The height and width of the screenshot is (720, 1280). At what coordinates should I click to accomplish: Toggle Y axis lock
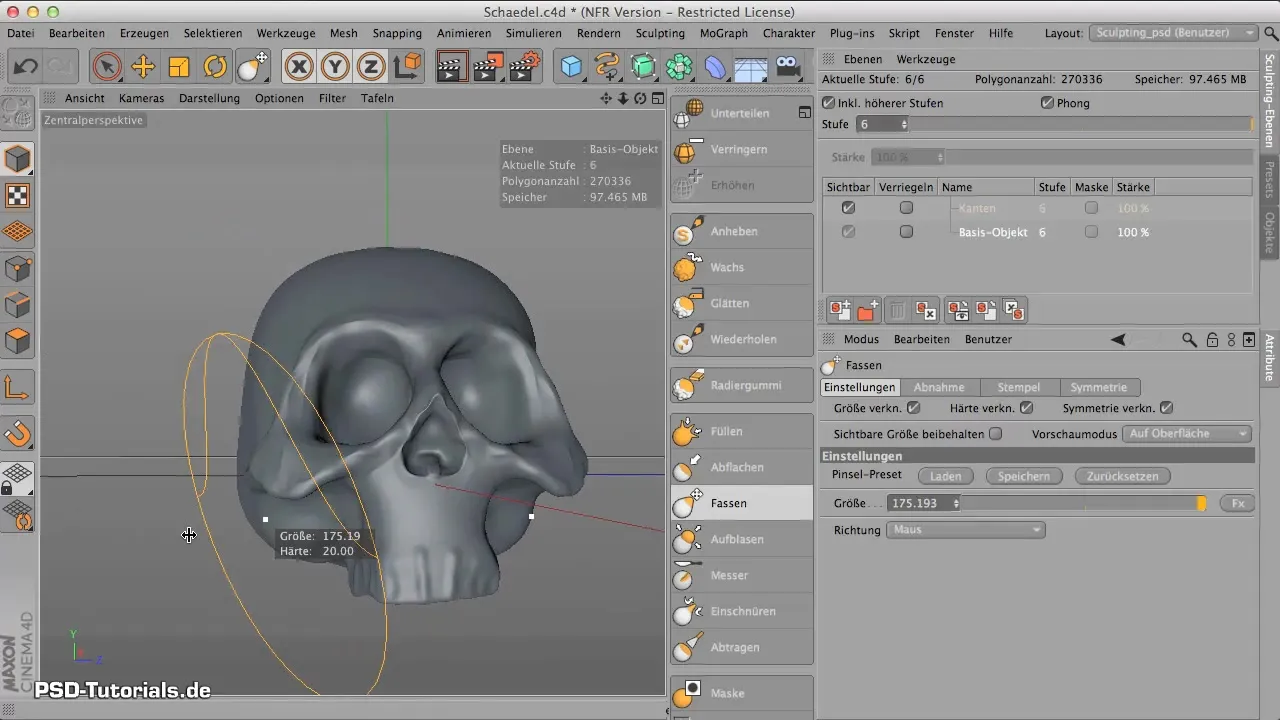click(335, 68)
